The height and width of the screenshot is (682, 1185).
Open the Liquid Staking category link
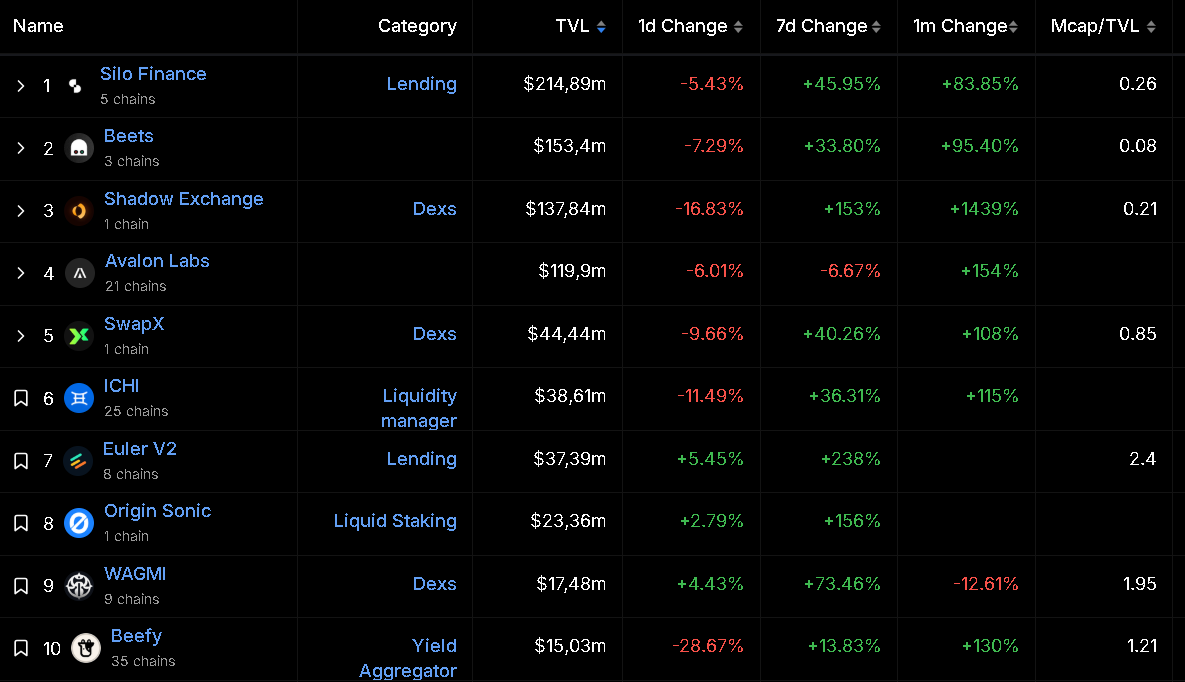click(395, 521)
